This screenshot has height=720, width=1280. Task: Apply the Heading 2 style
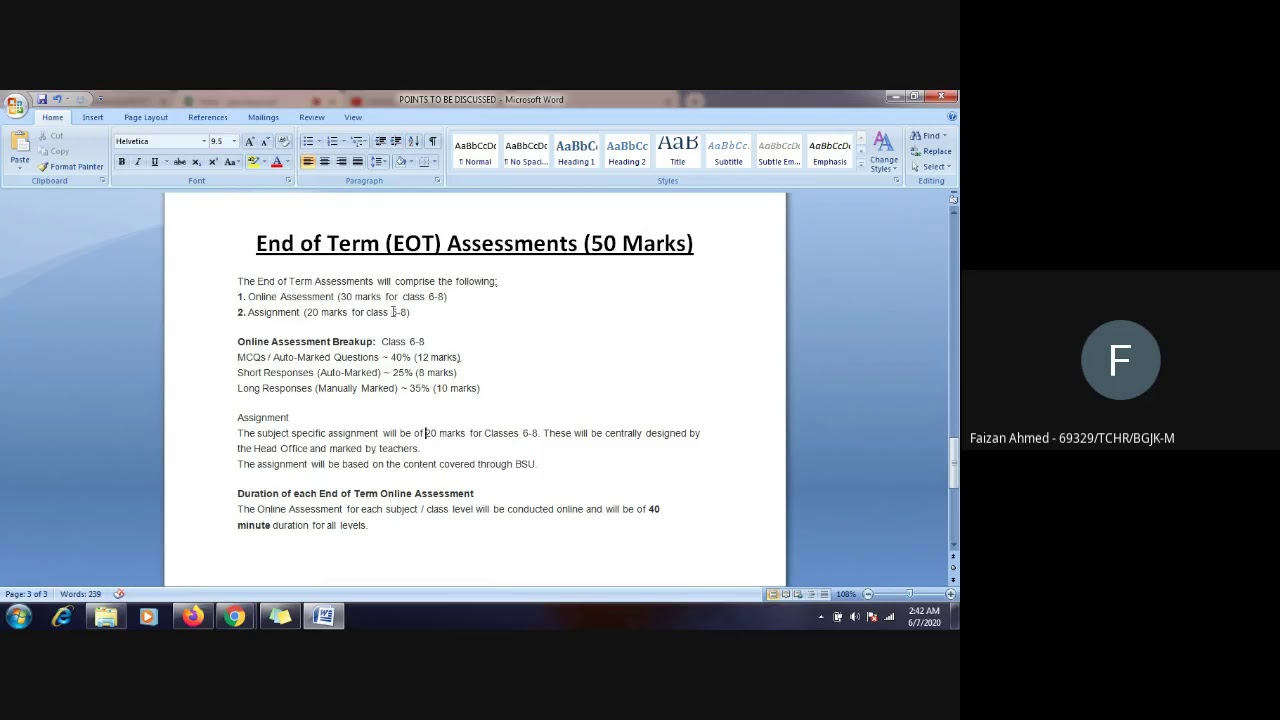click(x=627, y=151)
